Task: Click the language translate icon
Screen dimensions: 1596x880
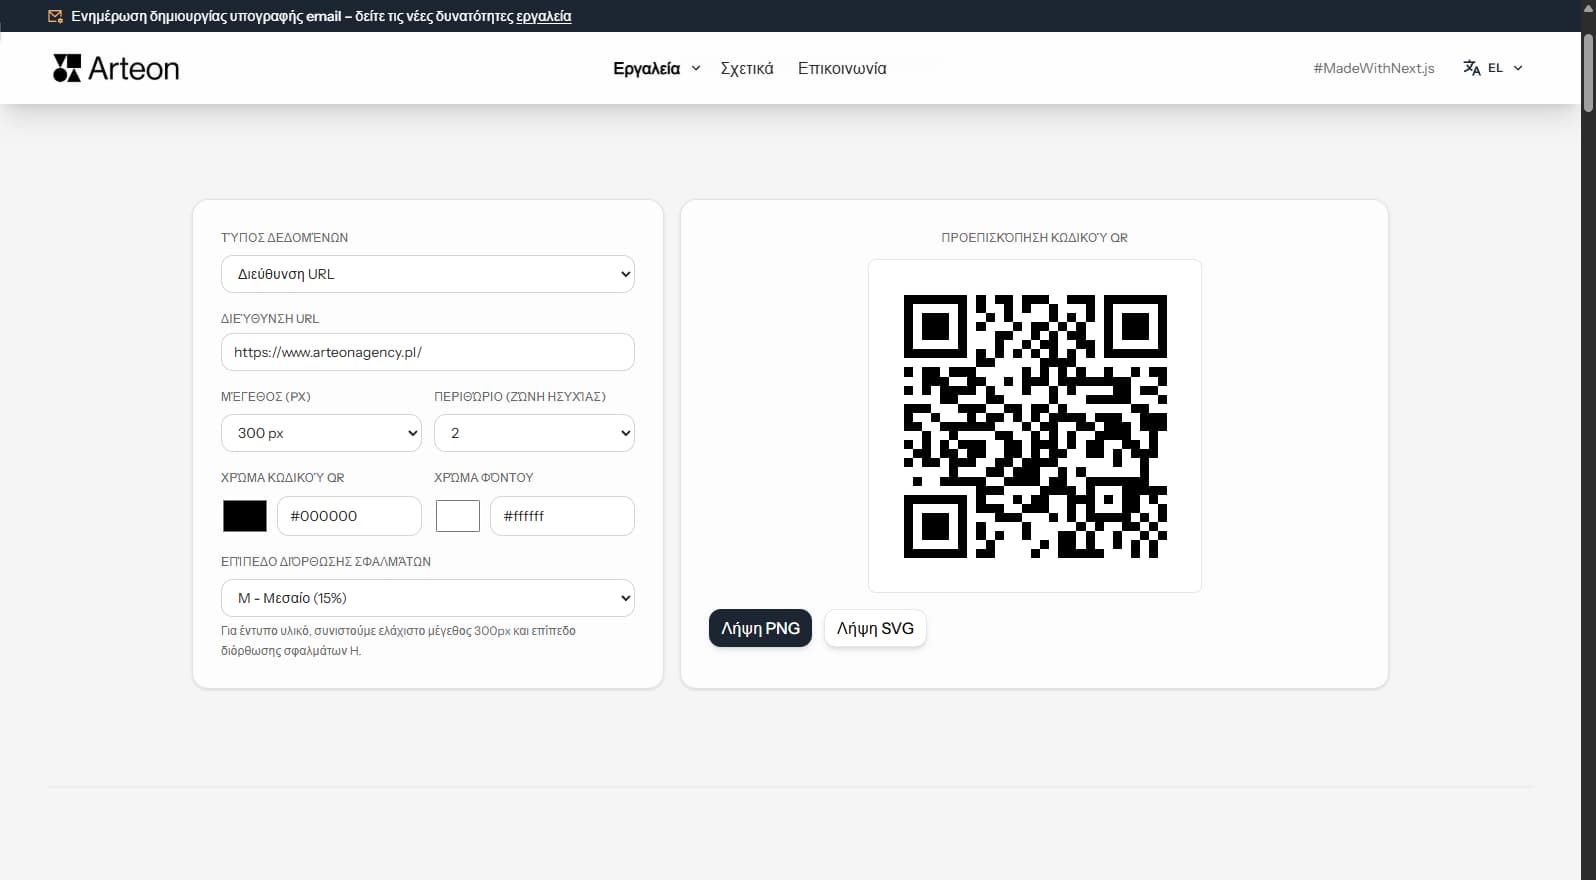Action: pyautogui.click(x=1472, y=68)
